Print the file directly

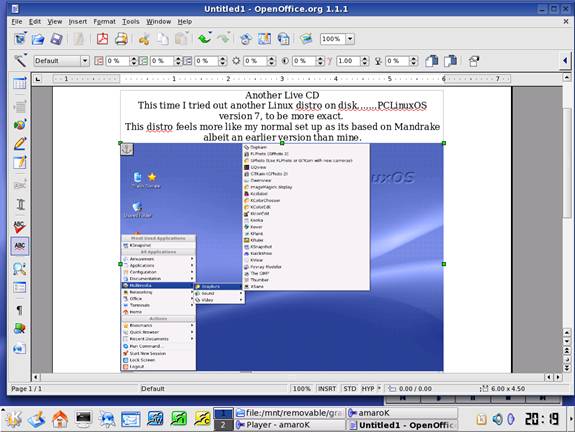pyautogui.click(x=121, y=39)
